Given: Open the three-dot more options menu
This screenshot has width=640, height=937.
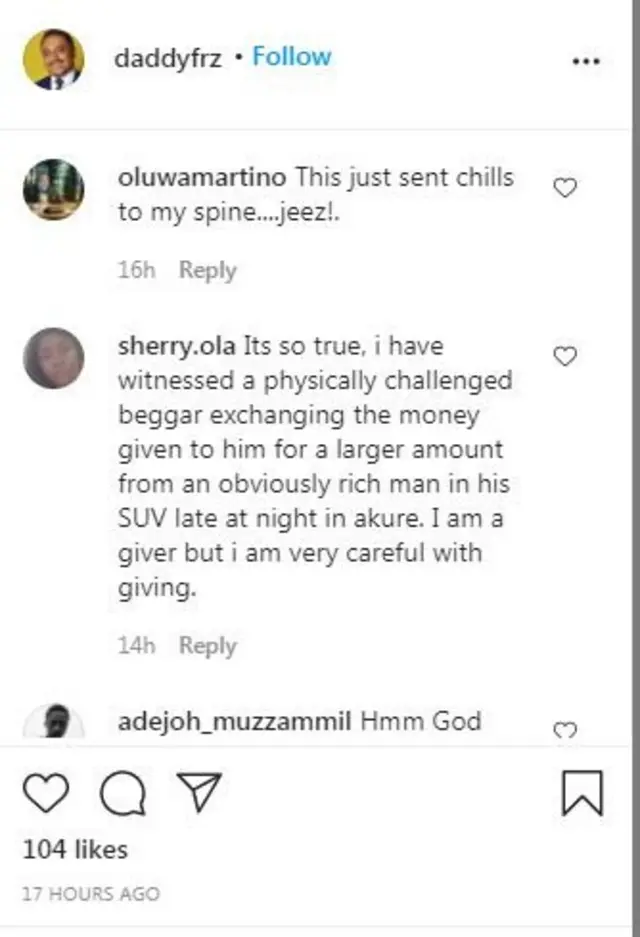Looking at the screenshot, I should [x=585, y=61].
